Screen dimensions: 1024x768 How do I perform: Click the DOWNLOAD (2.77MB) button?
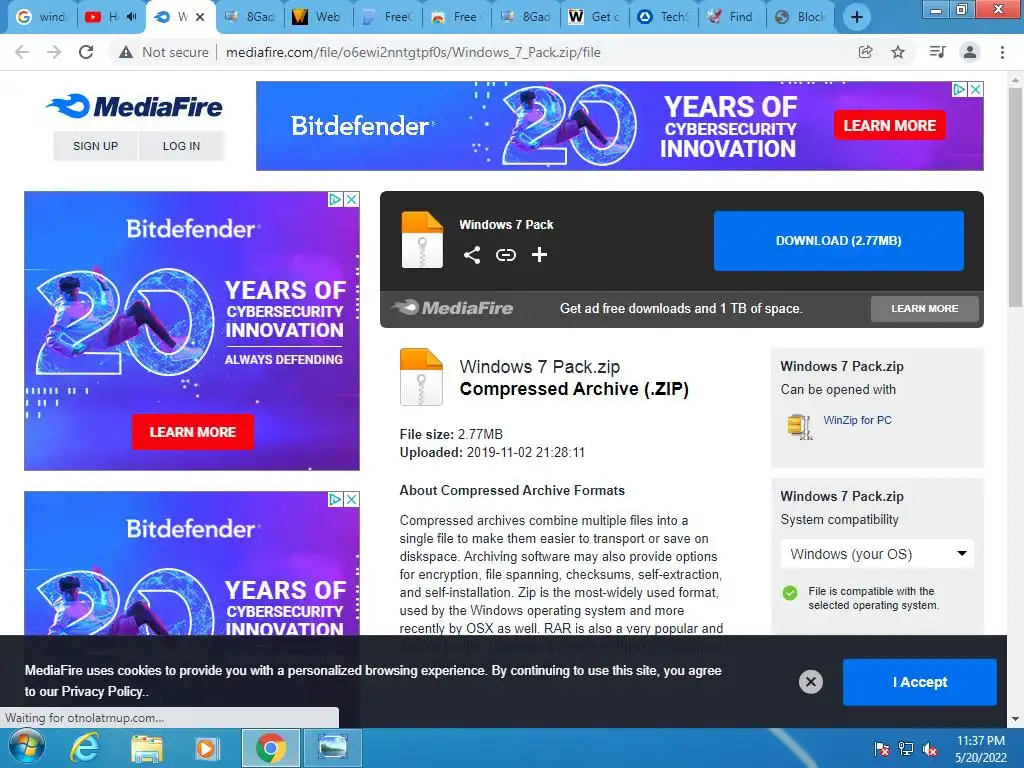(839, 240)
